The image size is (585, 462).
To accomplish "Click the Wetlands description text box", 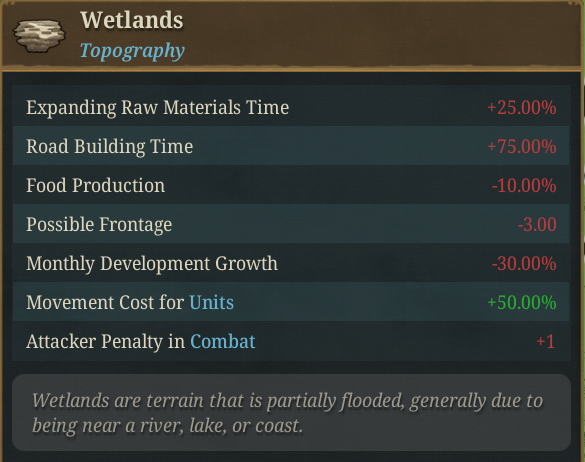I will tap(291, 412).
